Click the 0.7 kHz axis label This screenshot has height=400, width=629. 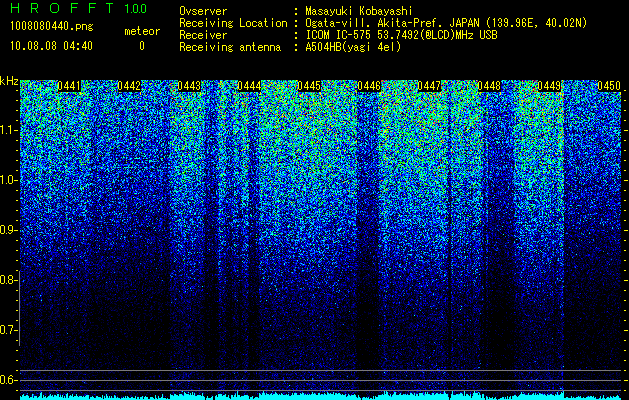(x=7, y=330)
